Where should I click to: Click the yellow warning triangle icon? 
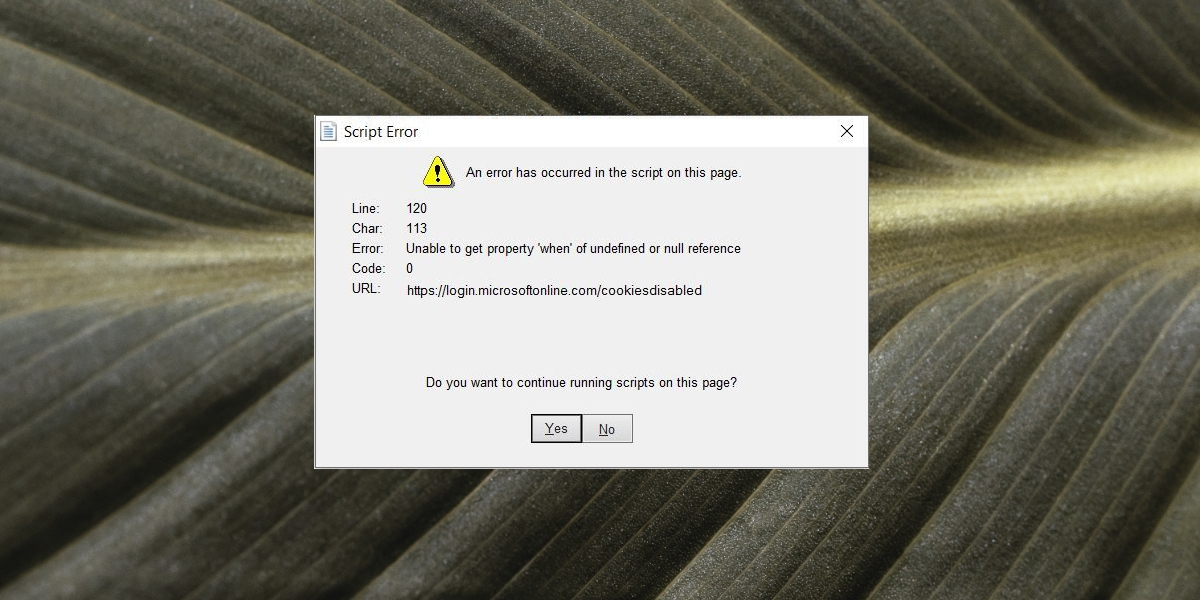point(438,172)
